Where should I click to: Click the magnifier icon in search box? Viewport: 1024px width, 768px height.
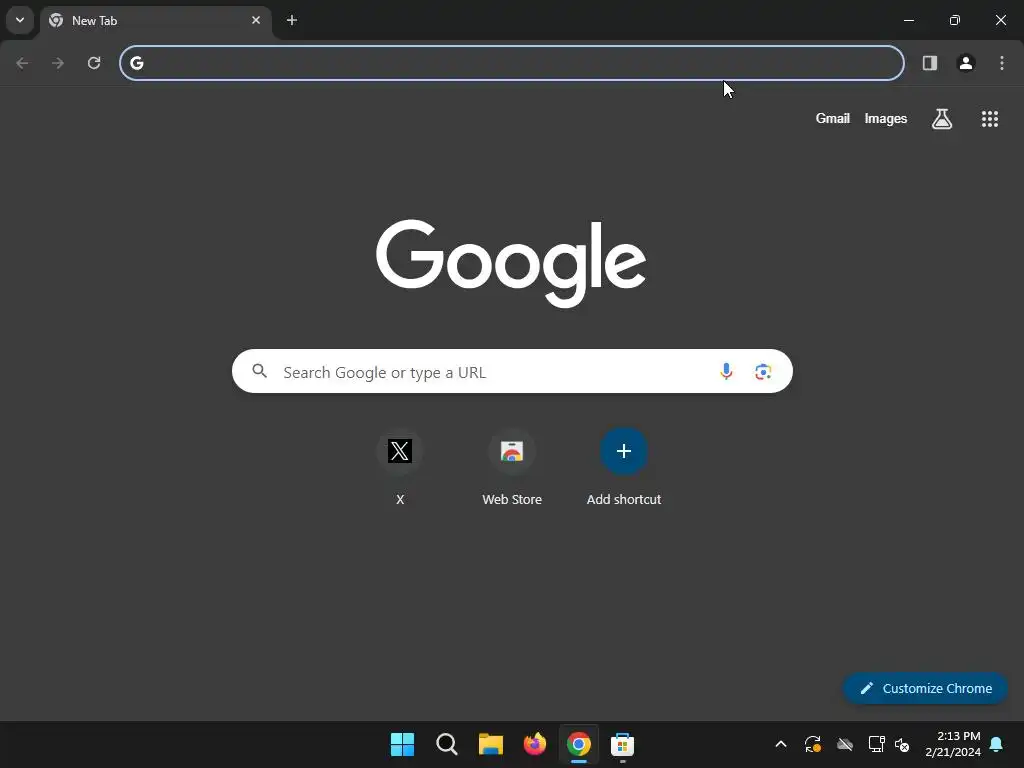(260, 372)
